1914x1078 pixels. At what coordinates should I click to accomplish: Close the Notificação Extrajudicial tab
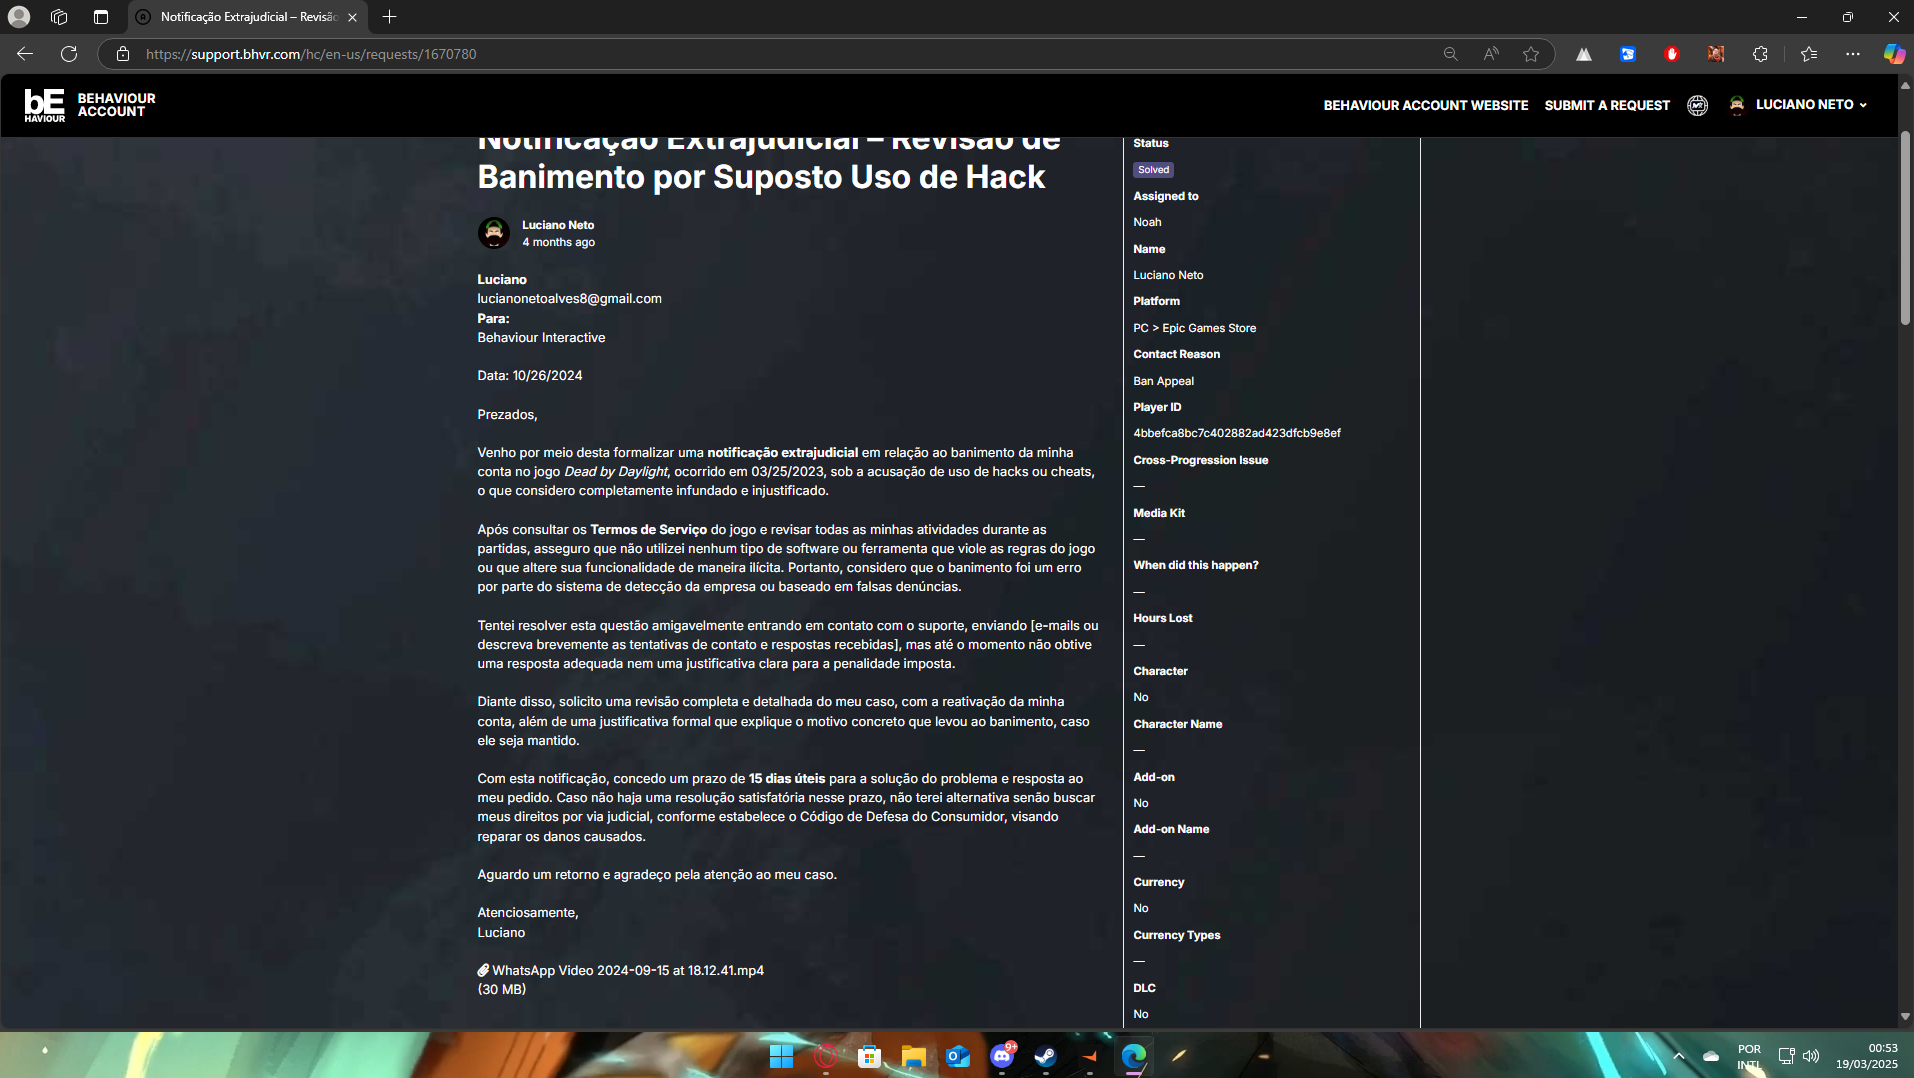(x=352, y=17)
